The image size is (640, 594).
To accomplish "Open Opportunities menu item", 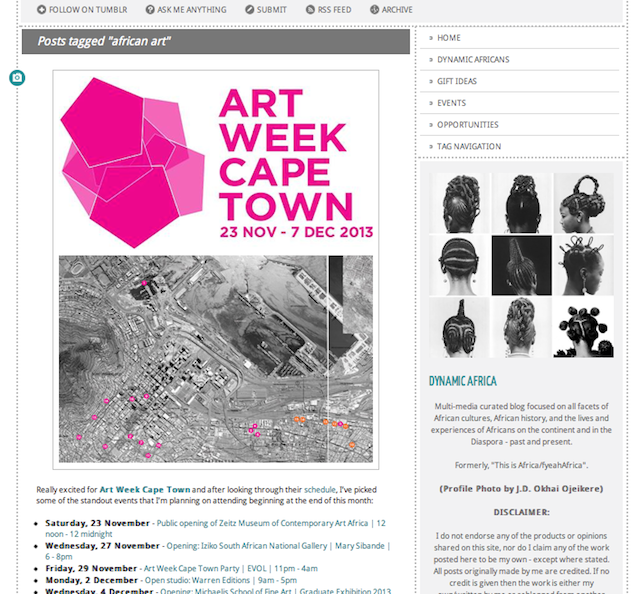I will [x=468, y=125].
